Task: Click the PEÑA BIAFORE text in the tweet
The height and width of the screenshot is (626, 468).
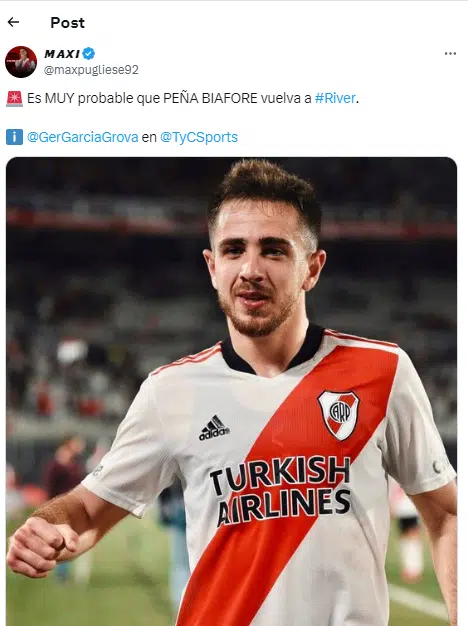Action: (x=211, y=98)
